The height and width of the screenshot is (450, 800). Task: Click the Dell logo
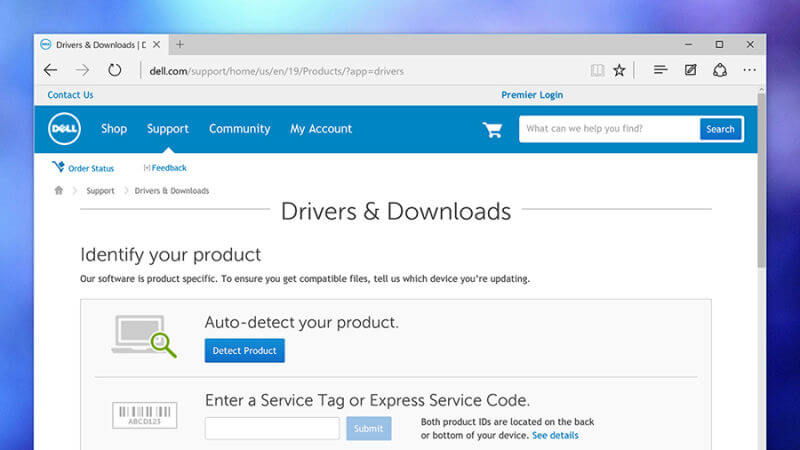(x=65, y=129)
